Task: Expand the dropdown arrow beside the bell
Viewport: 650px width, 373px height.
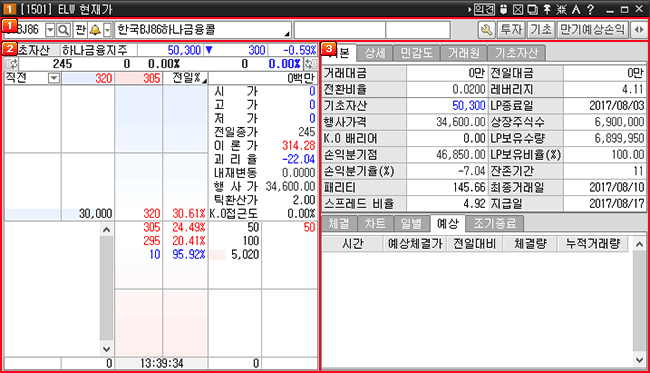Action: (107, 30)
